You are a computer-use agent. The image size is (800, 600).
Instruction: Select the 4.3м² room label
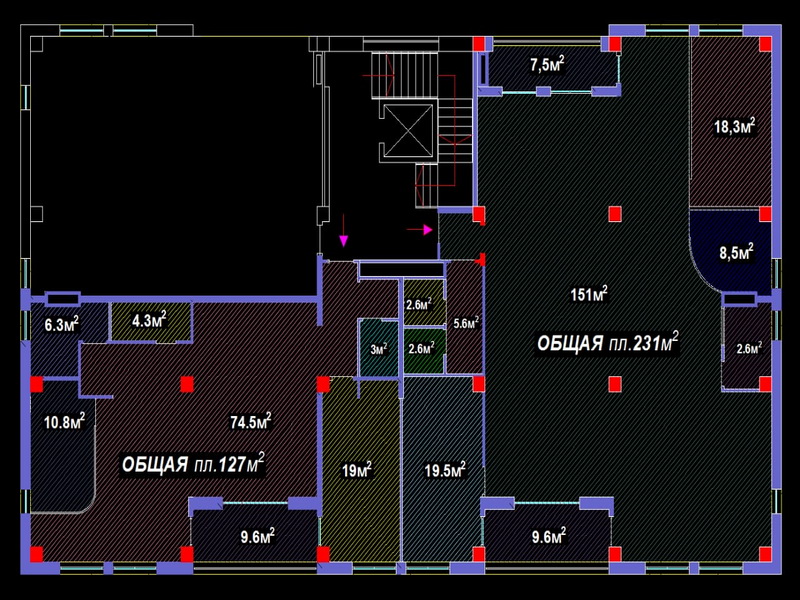coord(149,321)
